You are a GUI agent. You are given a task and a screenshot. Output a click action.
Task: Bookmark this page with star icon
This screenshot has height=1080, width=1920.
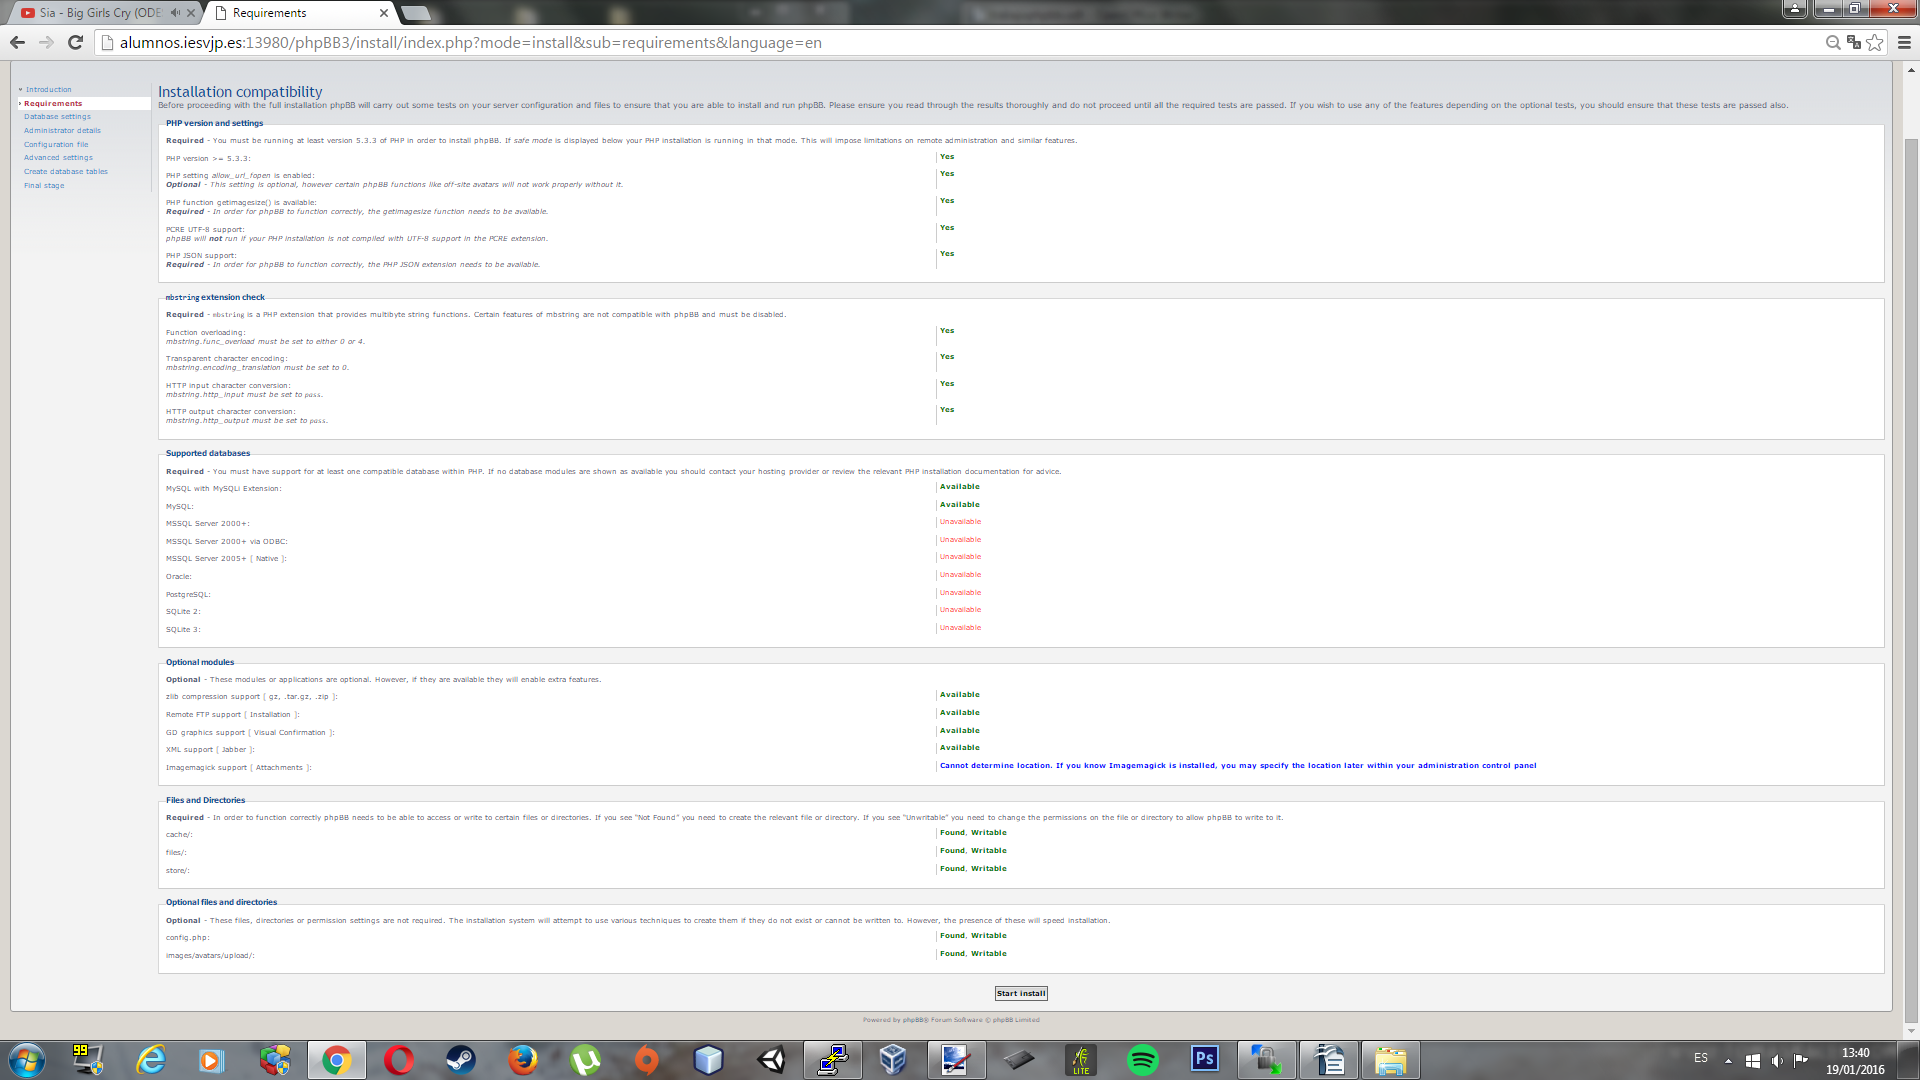[1875, 42]
